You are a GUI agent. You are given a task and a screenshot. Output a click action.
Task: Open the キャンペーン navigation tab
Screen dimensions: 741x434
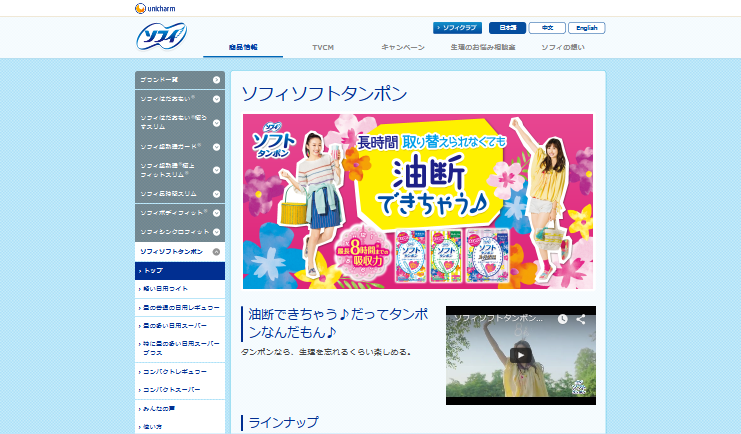(403, 47)
